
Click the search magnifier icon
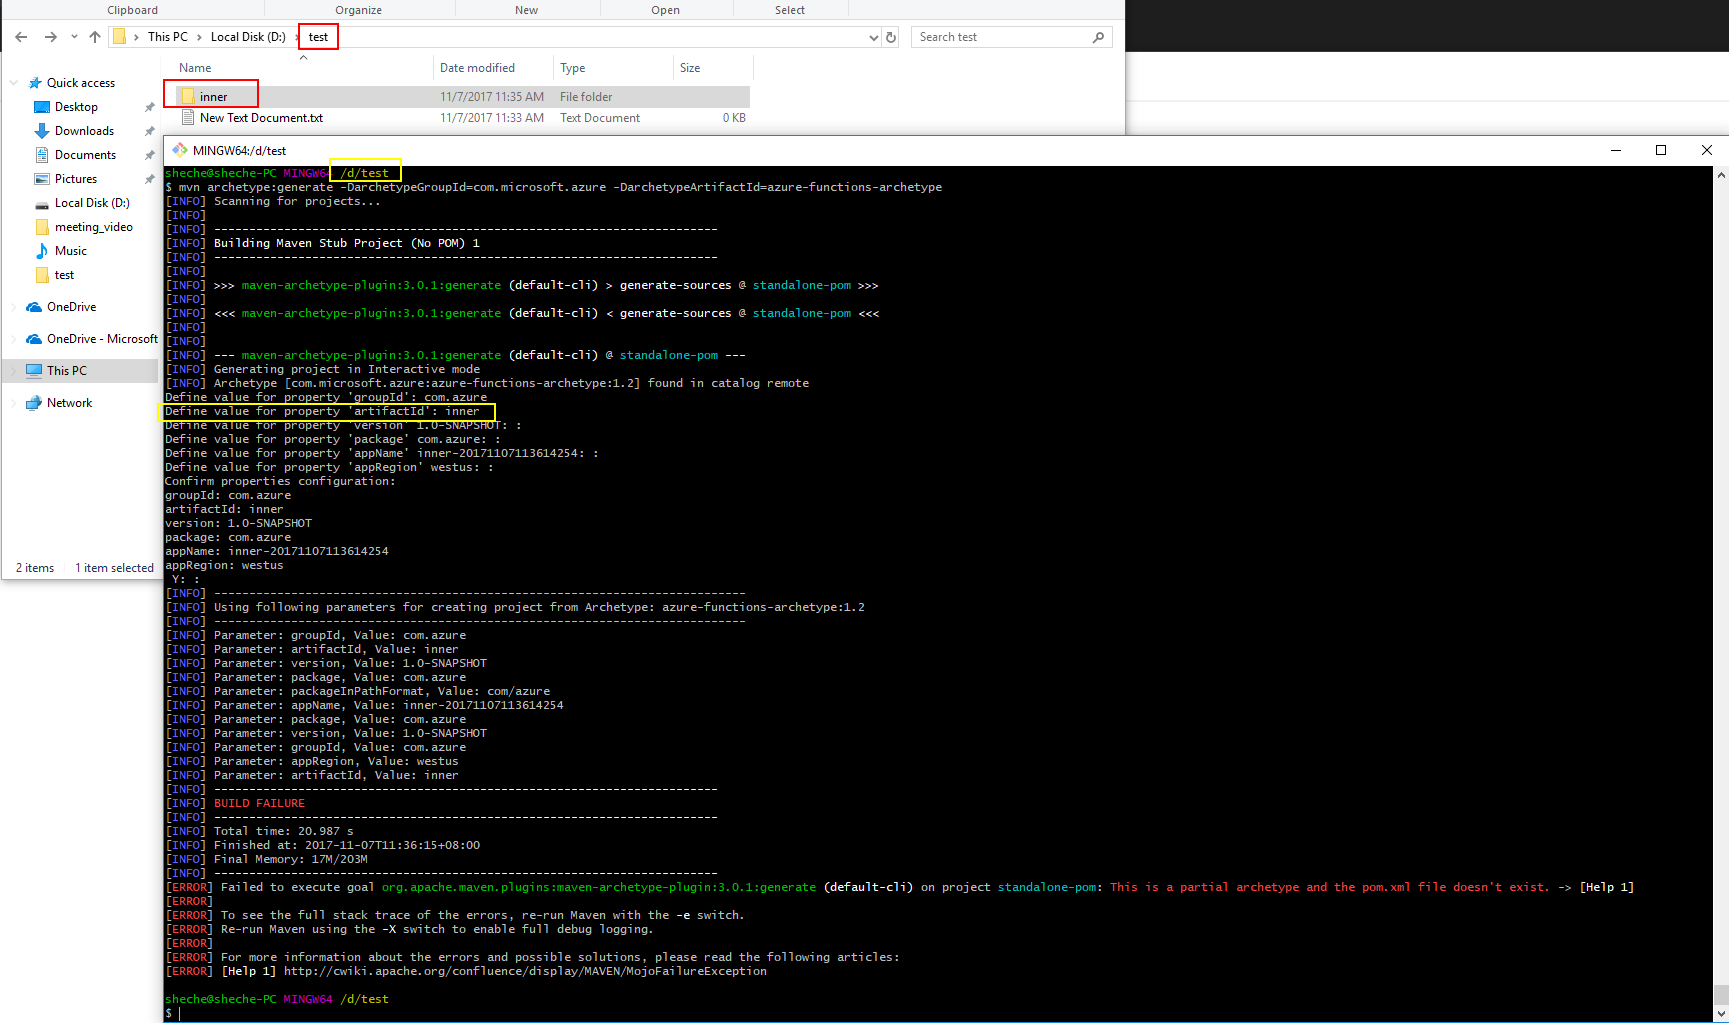tap(1098, 37)
